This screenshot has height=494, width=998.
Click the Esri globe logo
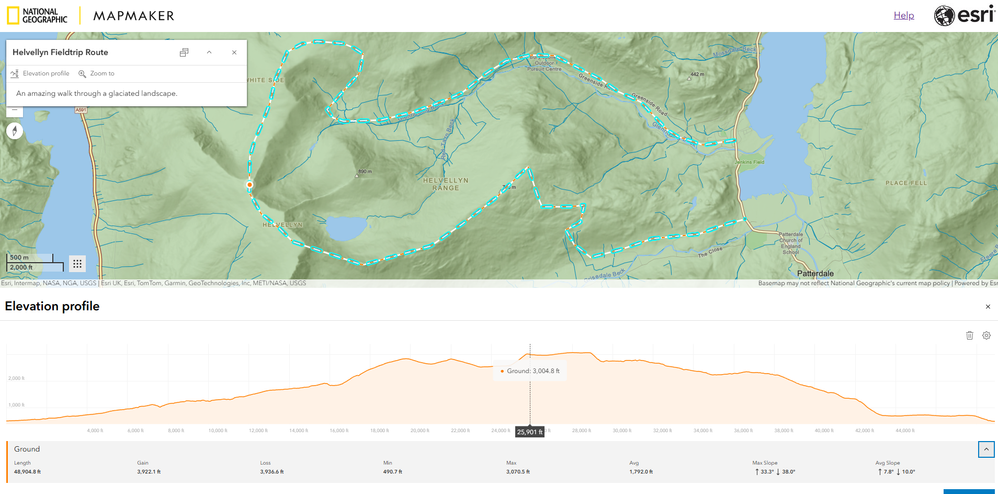point(963,15)
